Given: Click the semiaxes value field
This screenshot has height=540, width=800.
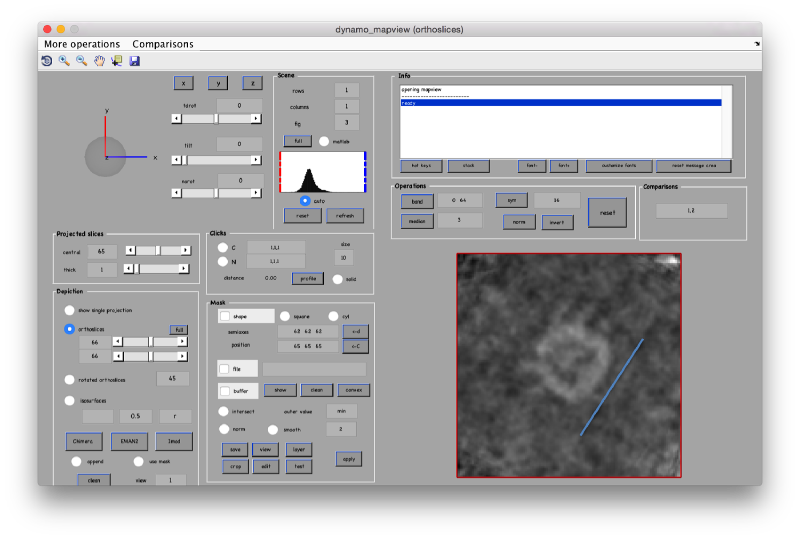Looking at the screenshot, I should tap(308, 331).
